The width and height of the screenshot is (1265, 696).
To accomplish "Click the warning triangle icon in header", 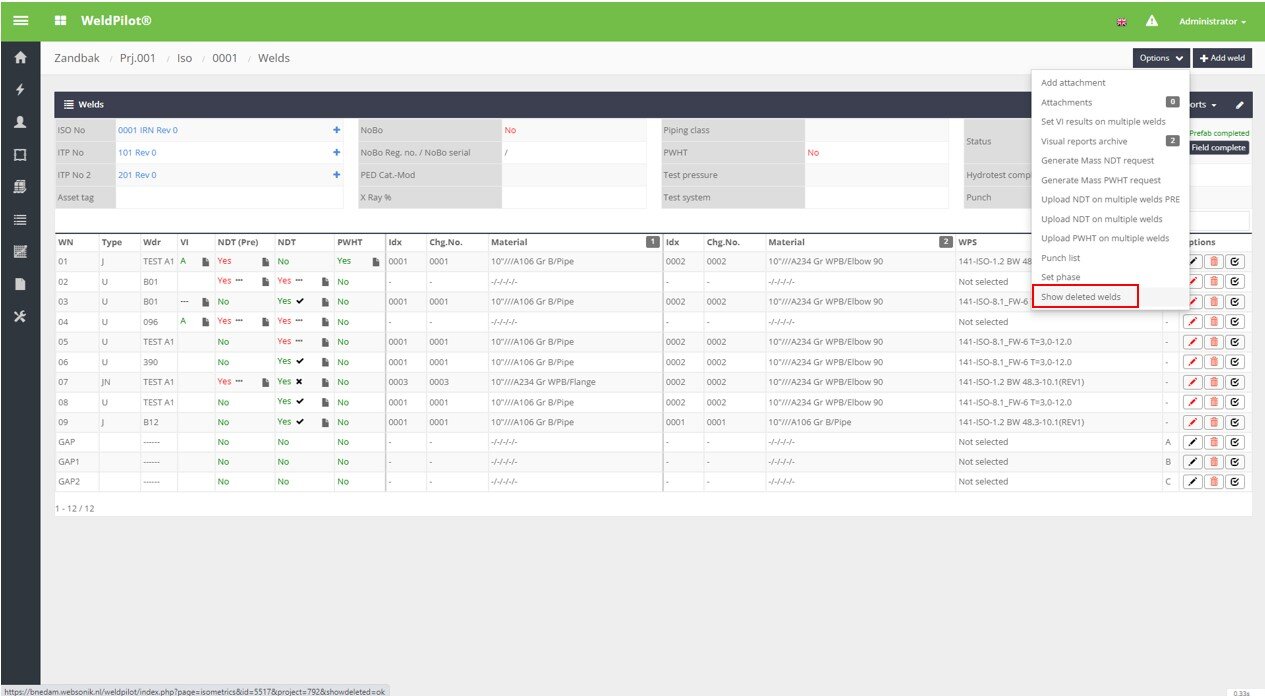I will (x=1151, y=21).
